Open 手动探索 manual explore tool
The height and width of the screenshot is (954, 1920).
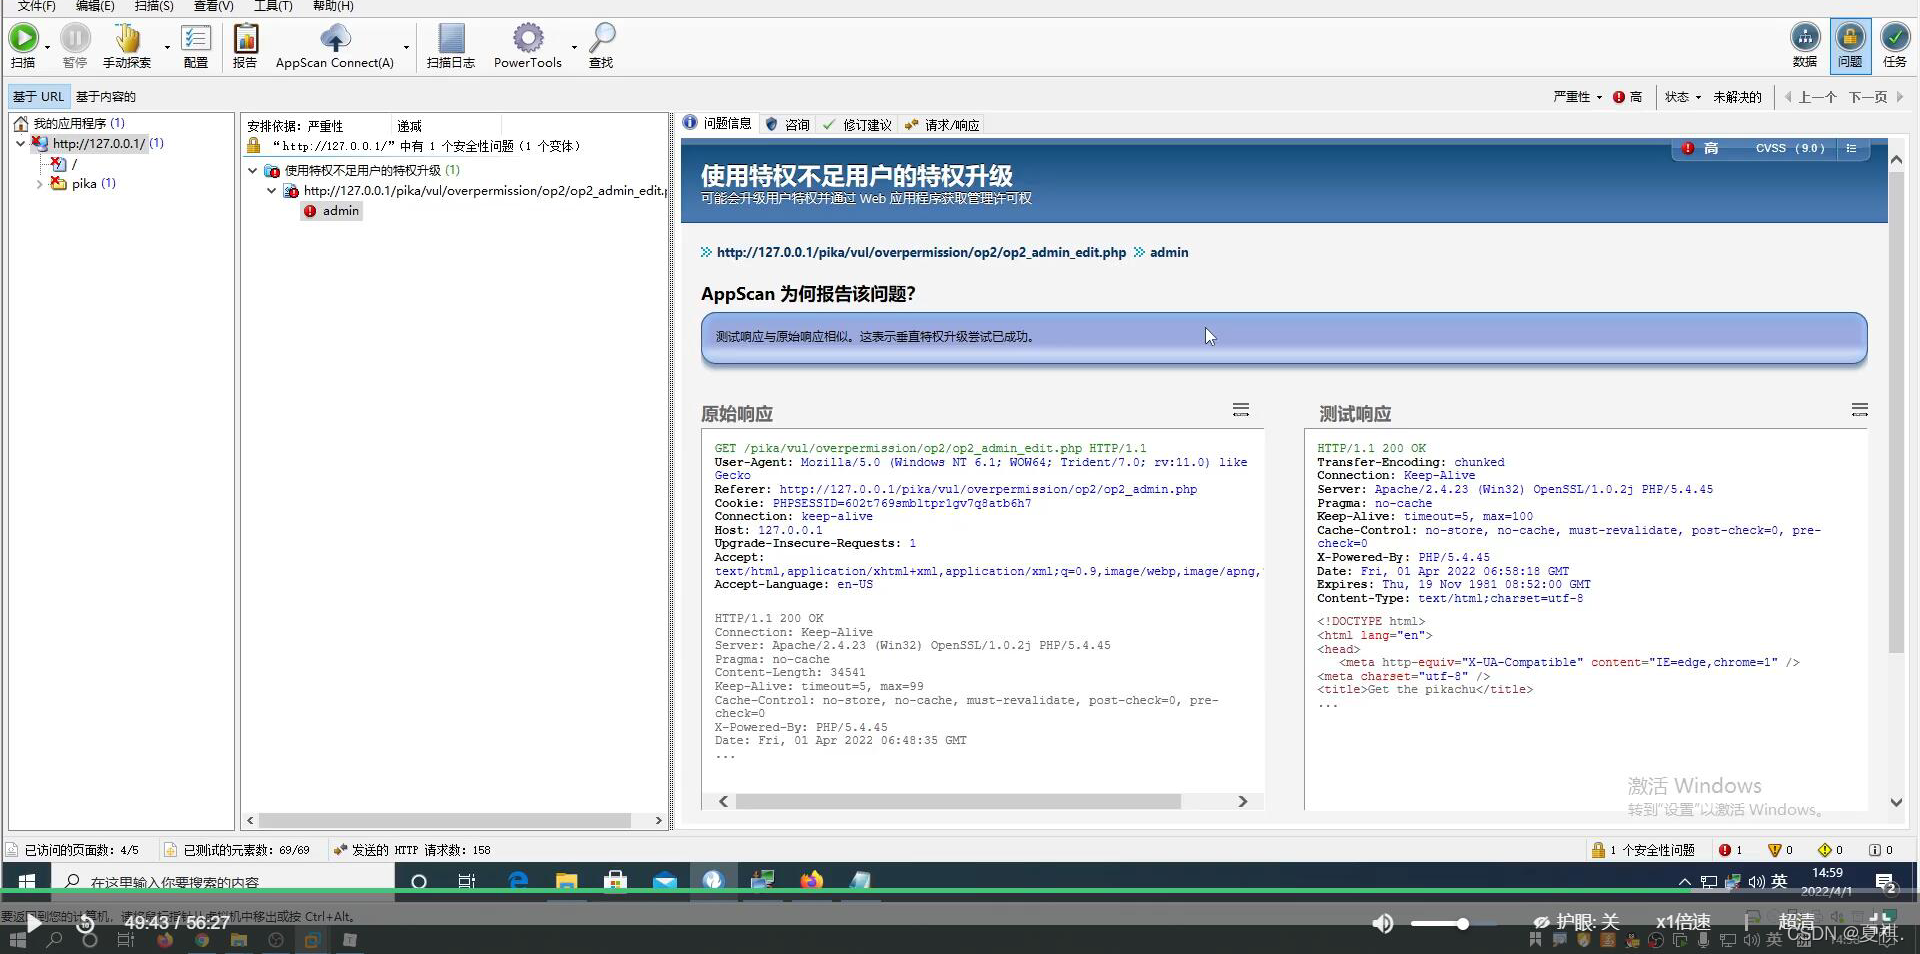(x=127, y=39)
